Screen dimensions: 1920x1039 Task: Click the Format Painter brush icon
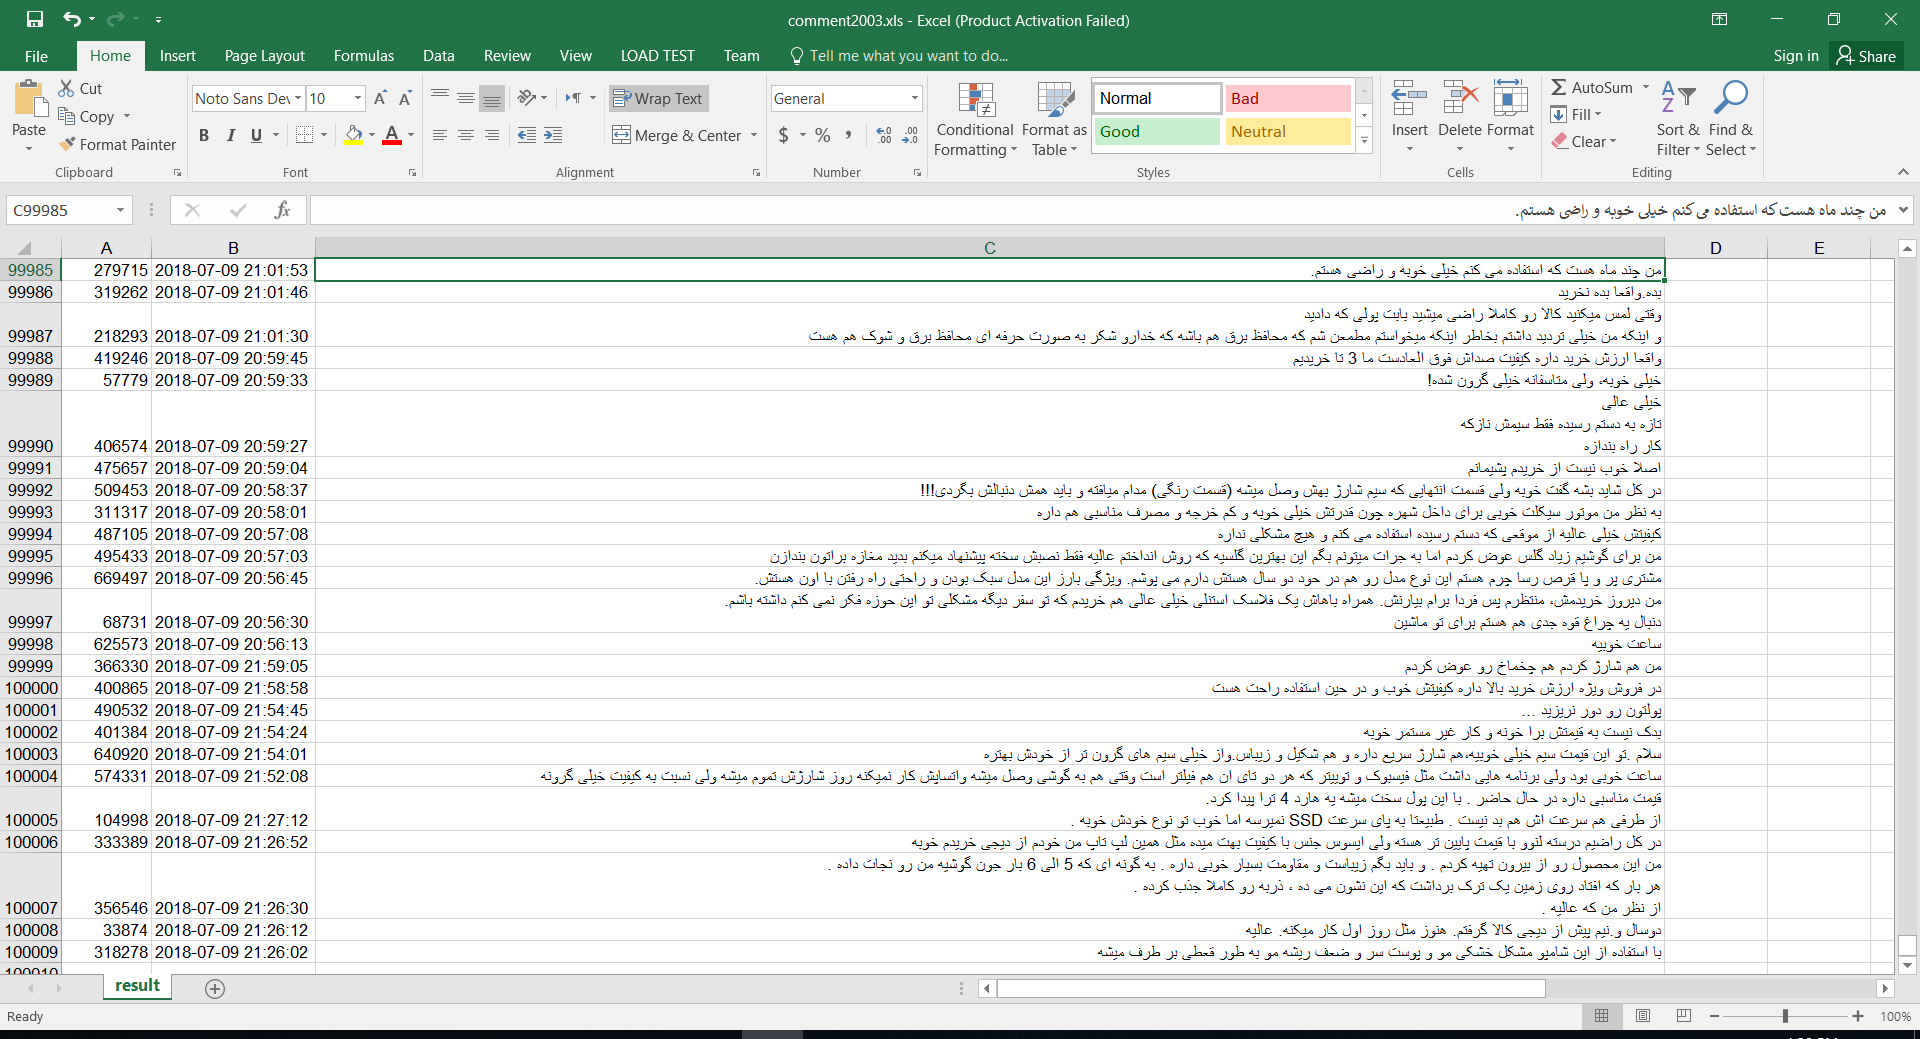[x=67, y=144]
